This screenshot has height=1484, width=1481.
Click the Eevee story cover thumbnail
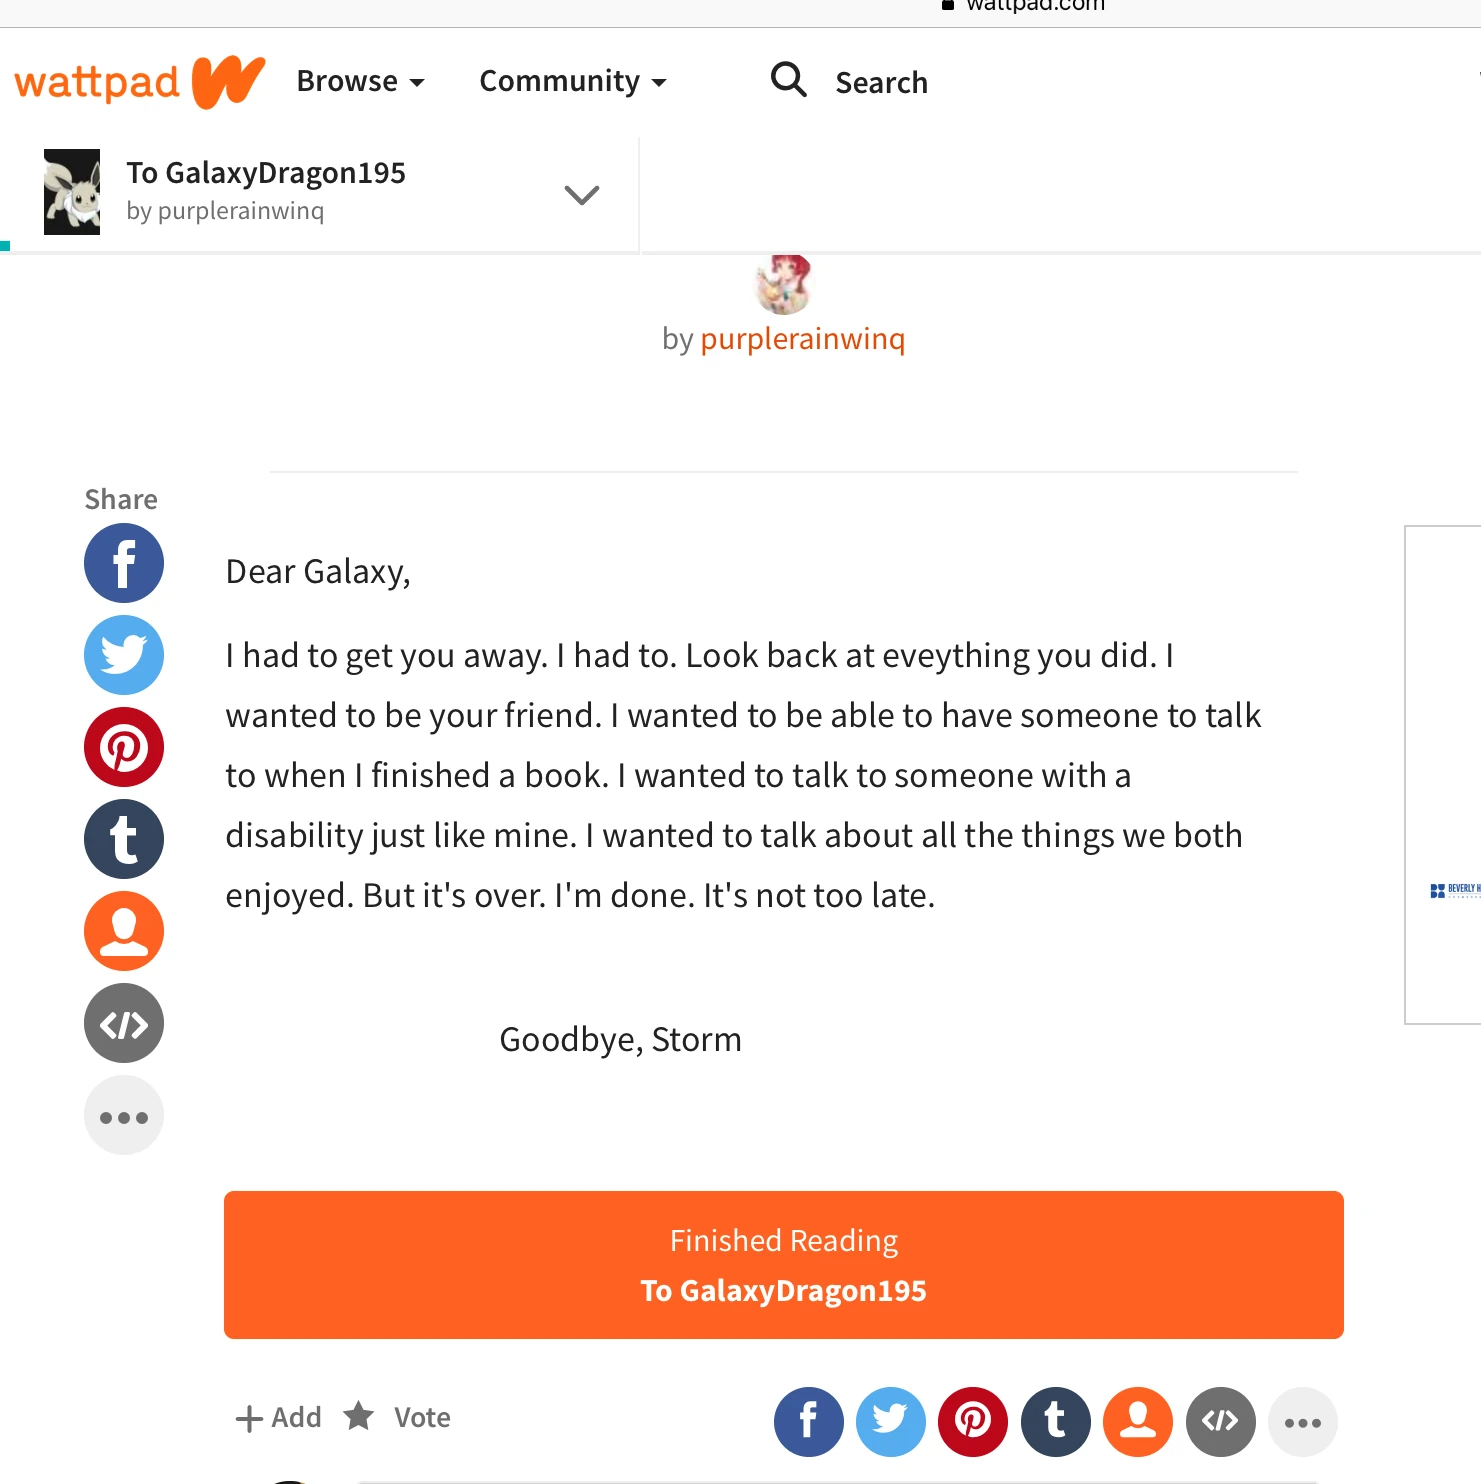click(72, 192)
